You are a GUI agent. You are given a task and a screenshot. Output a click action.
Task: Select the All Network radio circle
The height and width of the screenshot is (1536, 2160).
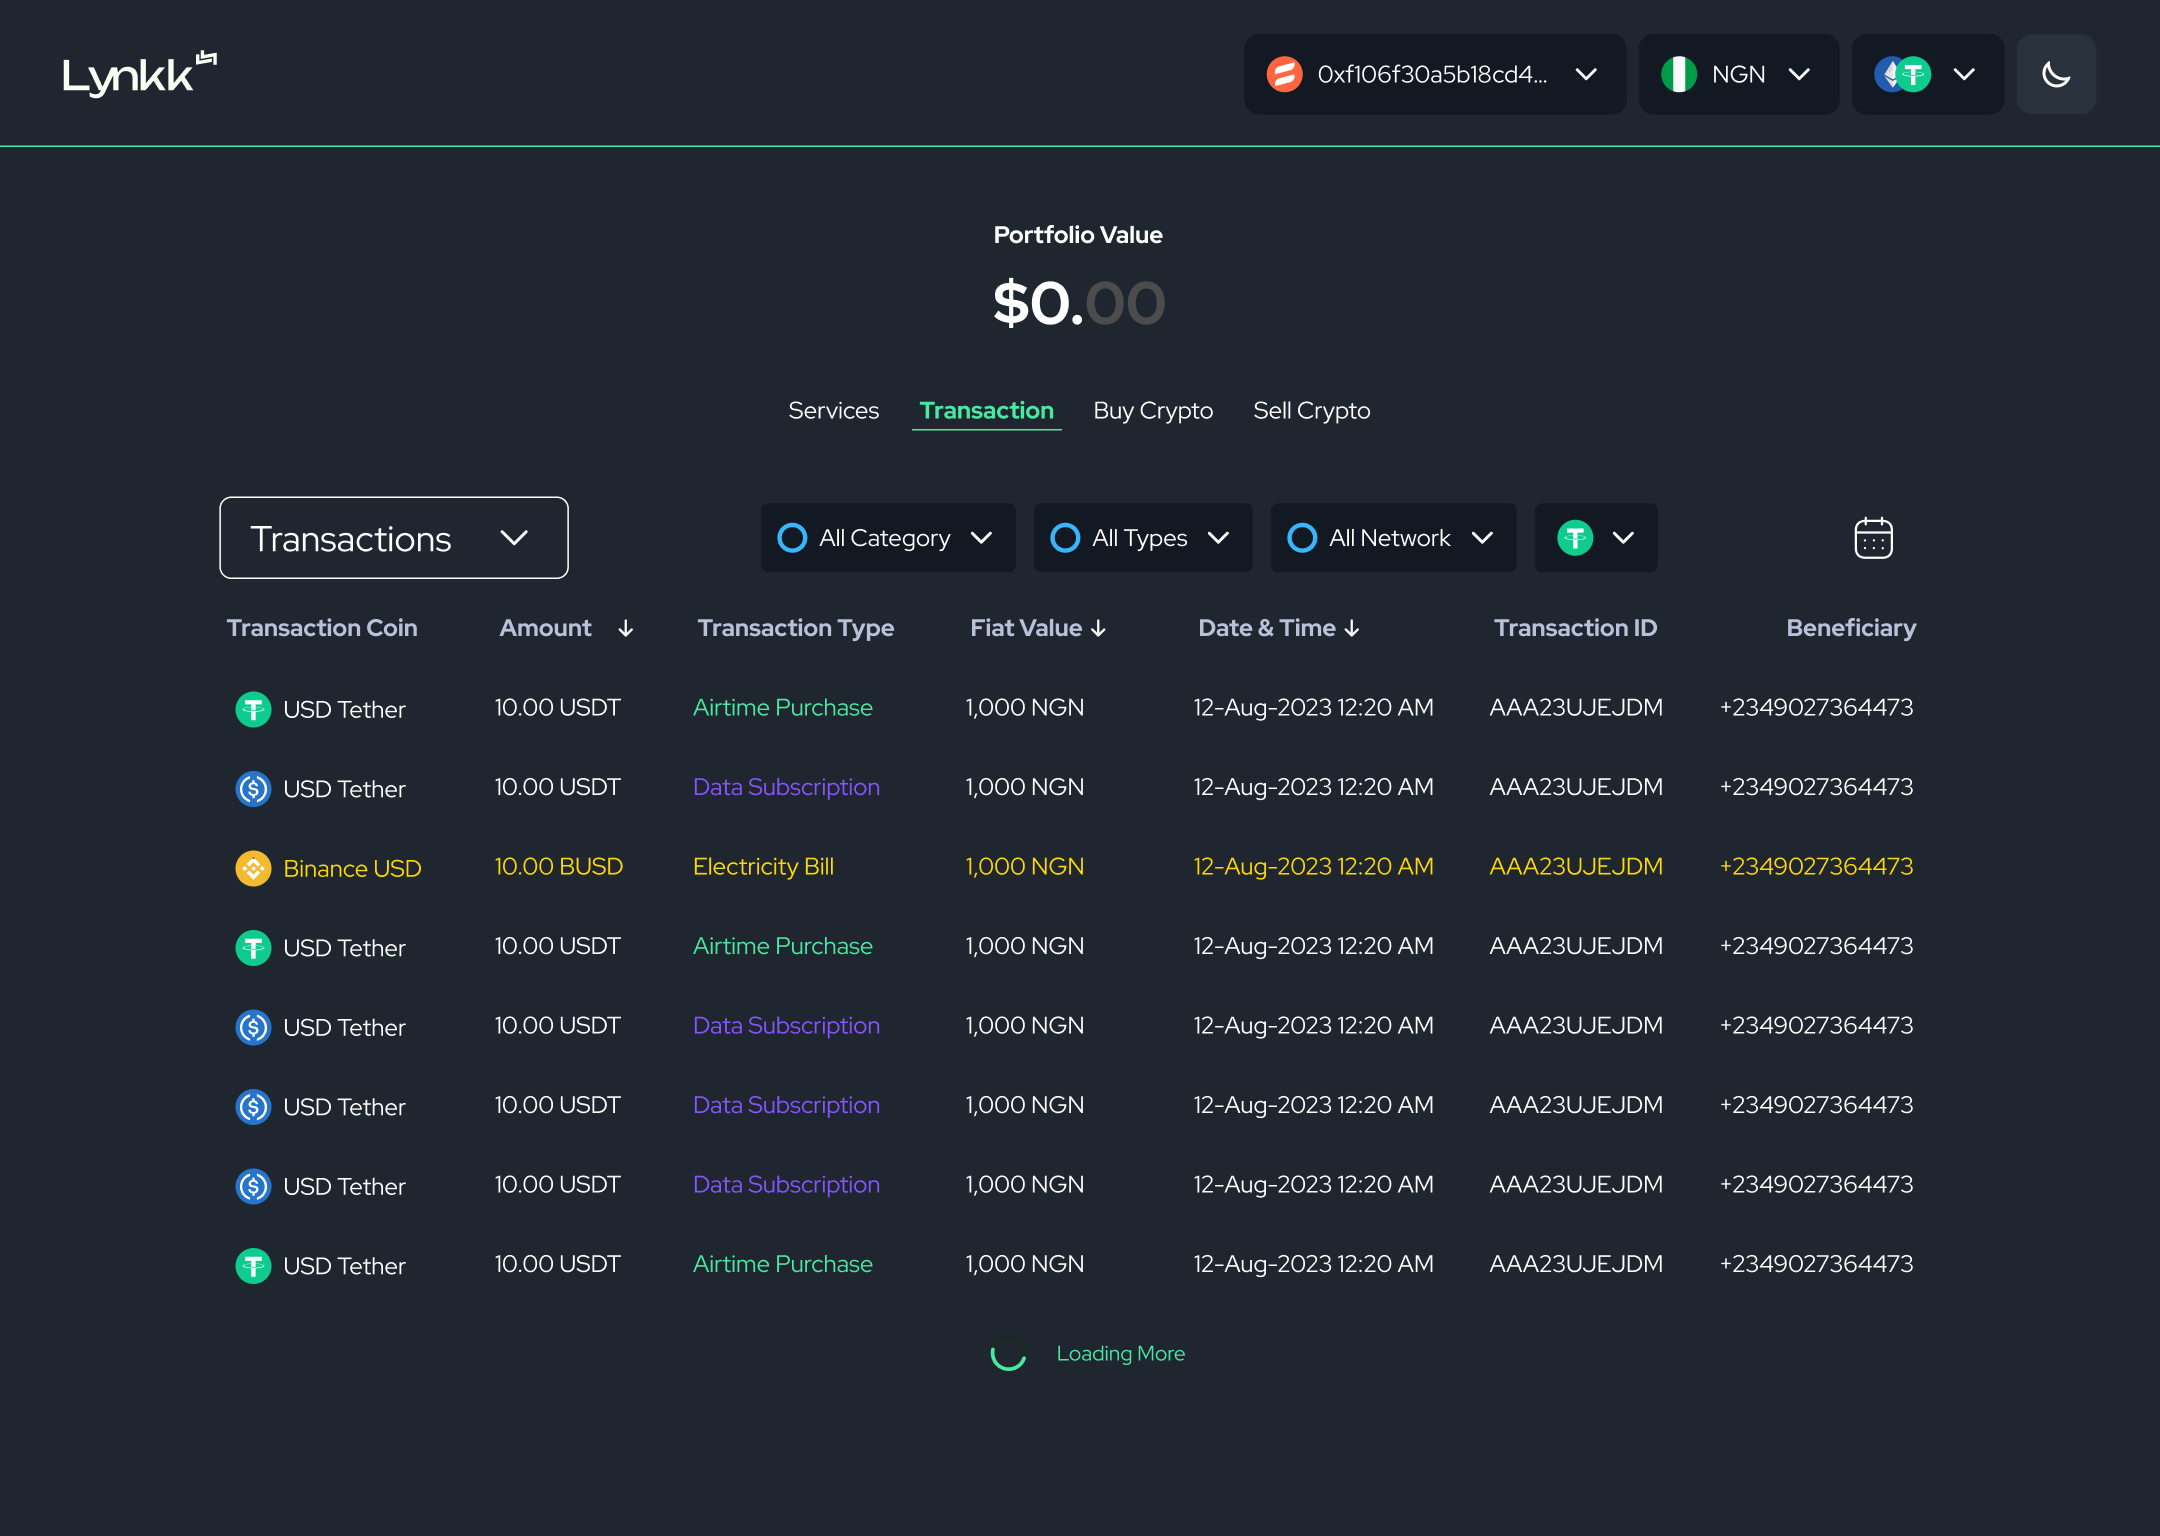coord(1302,538)
